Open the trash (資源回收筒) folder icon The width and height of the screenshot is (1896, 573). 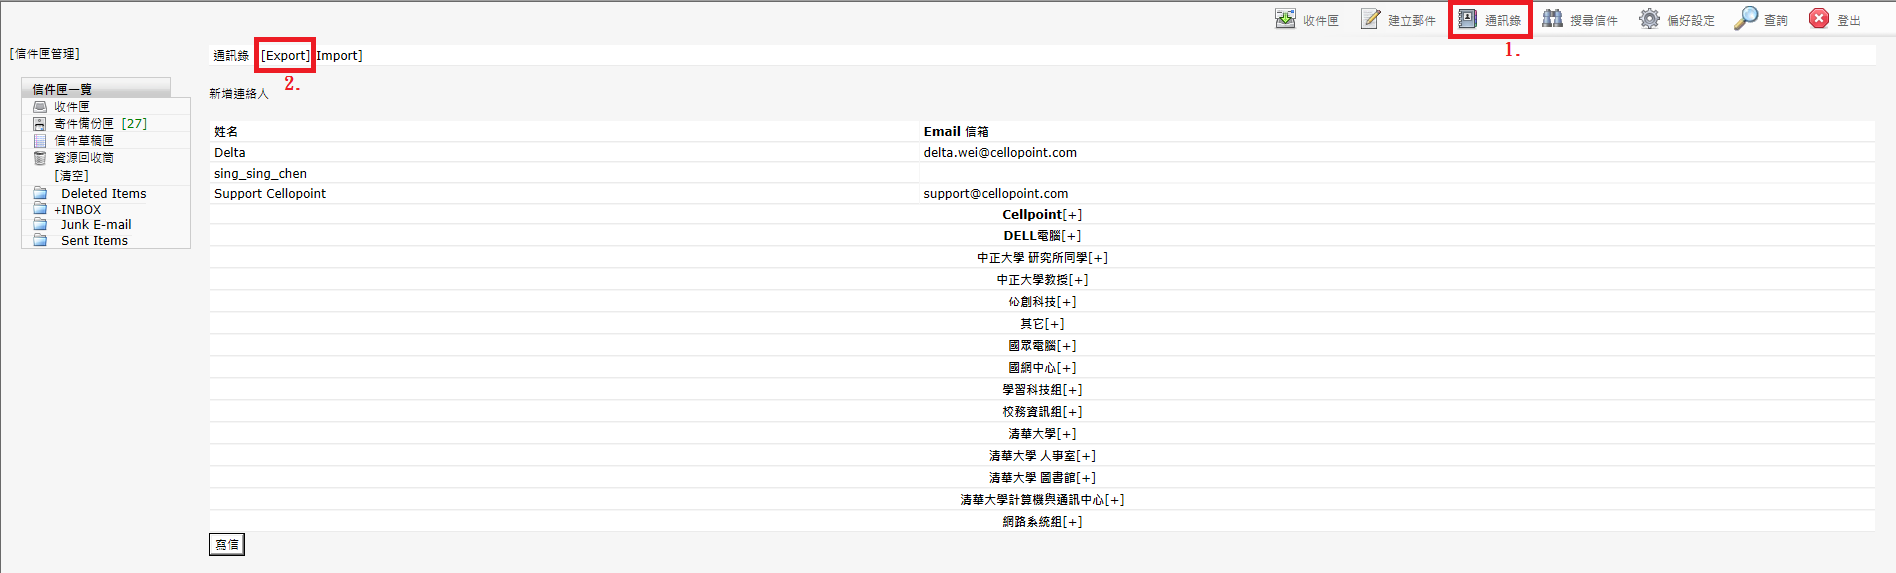[x=40, y=158]
